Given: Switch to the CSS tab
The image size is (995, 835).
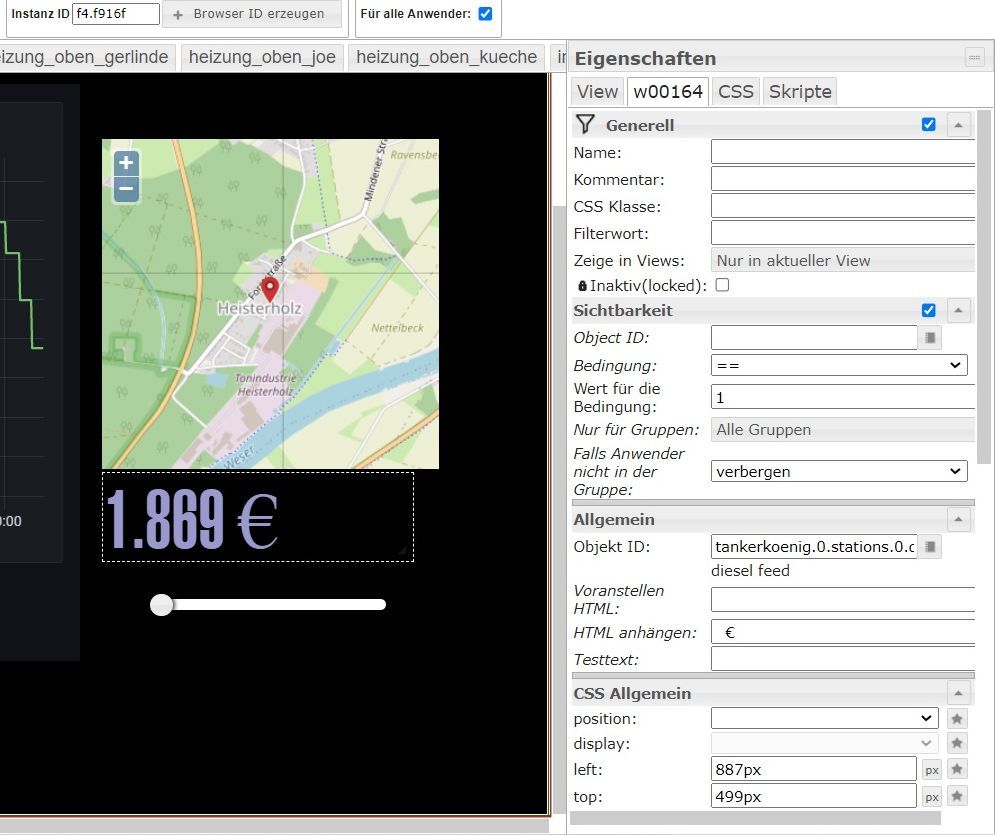Looking at the screenshot, I should click(x=736, y=91).
